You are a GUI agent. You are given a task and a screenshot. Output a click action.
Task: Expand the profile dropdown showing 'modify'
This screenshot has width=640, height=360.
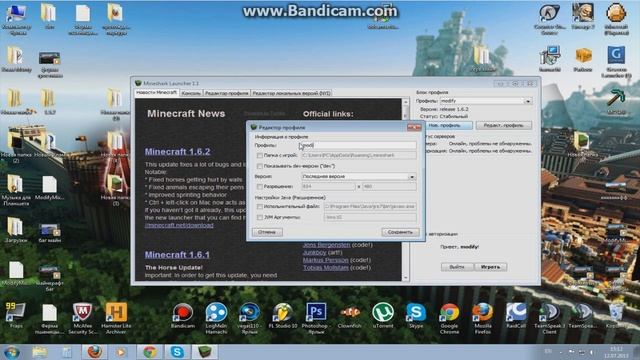(x=528, y=101)
